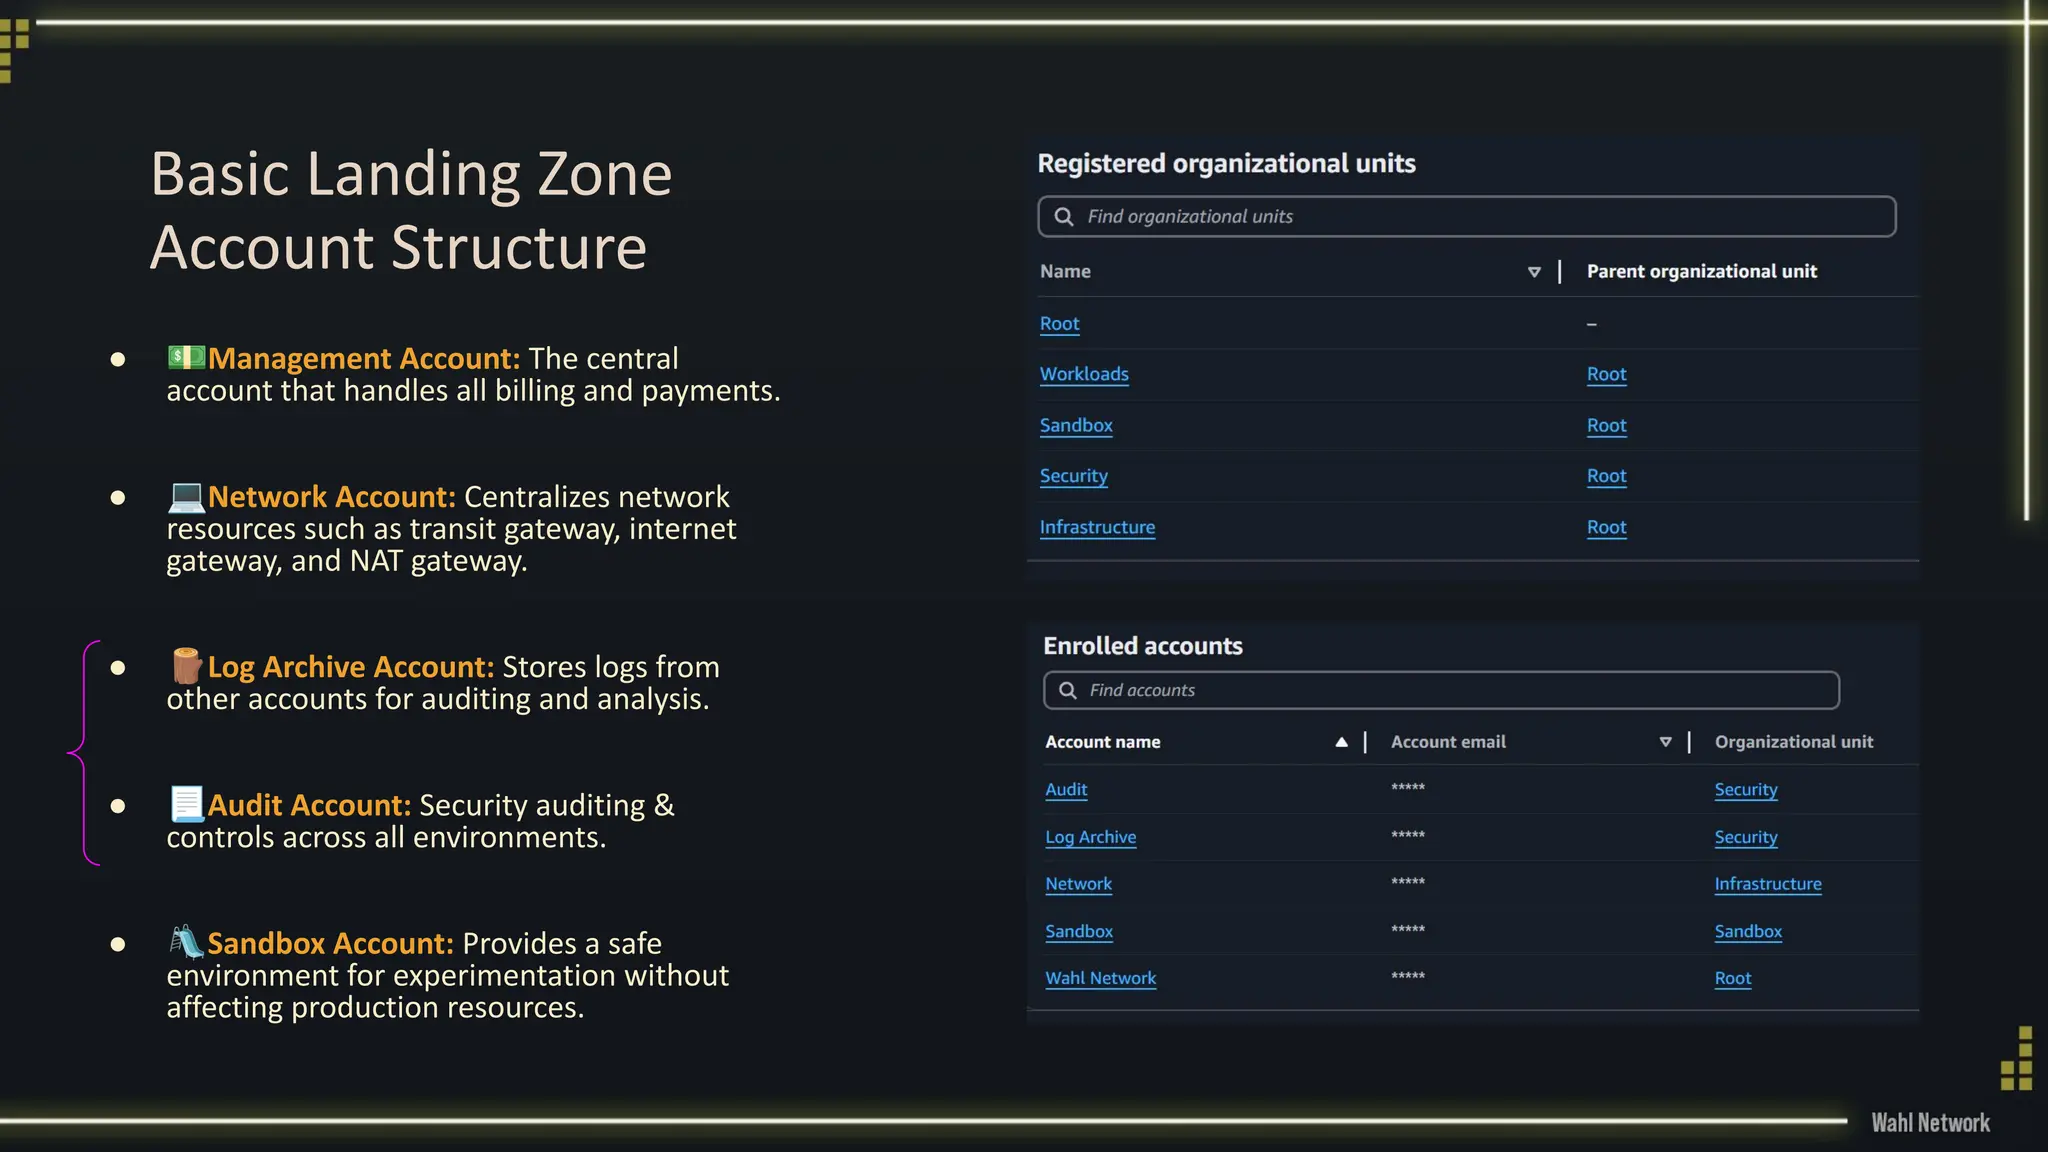Viewport: 2048px width, 1152px height.
Task: Open Root parent link in Security OU row
Action: tap(1606, 476)
